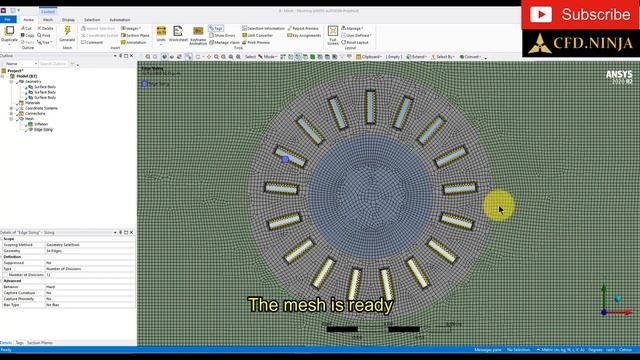The width and height of the screenshot is (640, 360).
Task: Switch to the Context ribbon tab
Action: point(48,11)
